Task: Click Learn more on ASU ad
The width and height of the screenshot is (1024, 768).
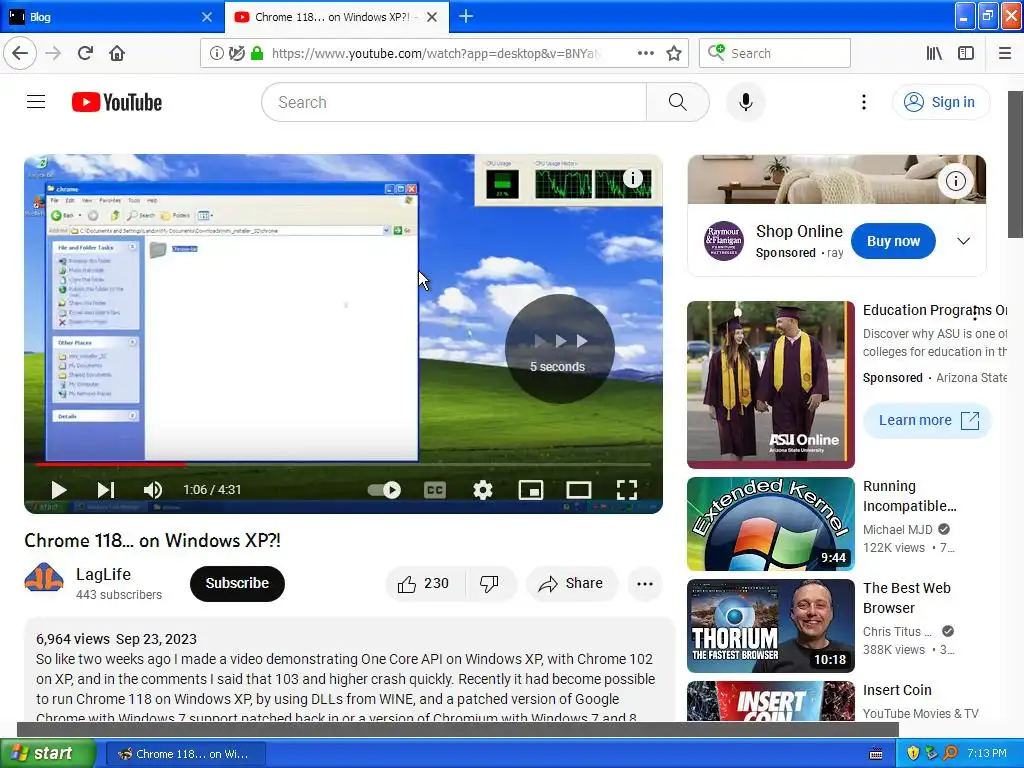Action: 927,421
